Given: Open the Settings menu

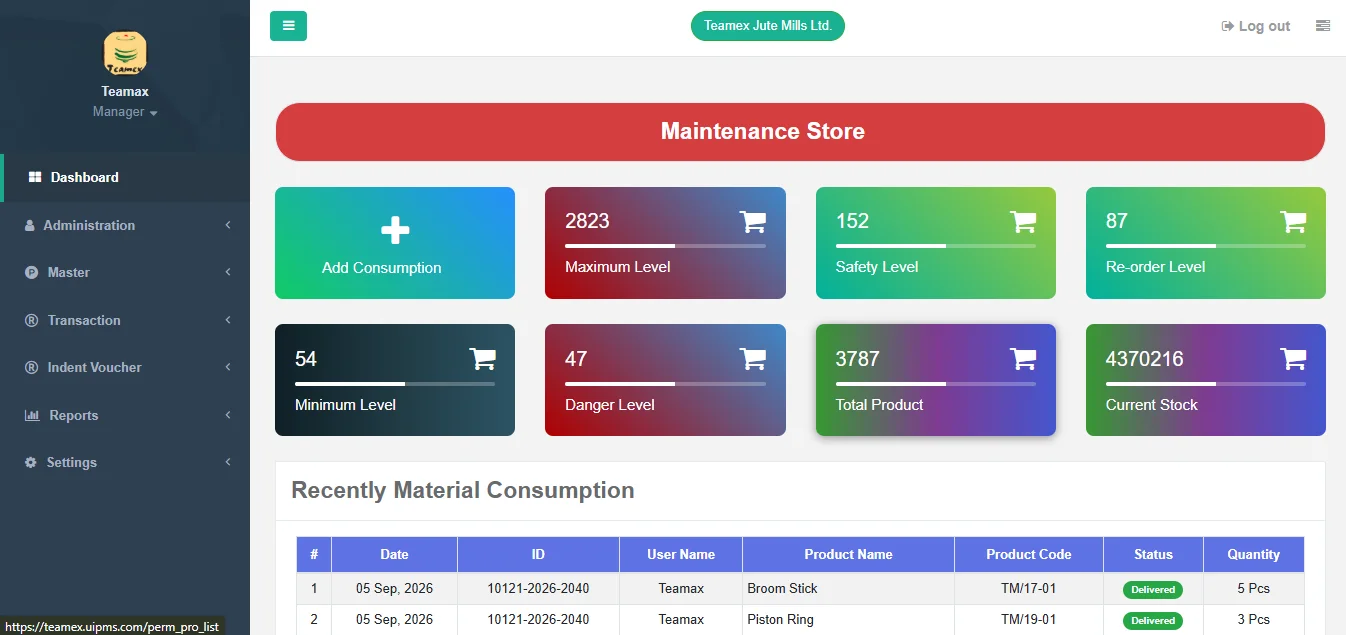Looking at the screenshot, I should [125, 462].
